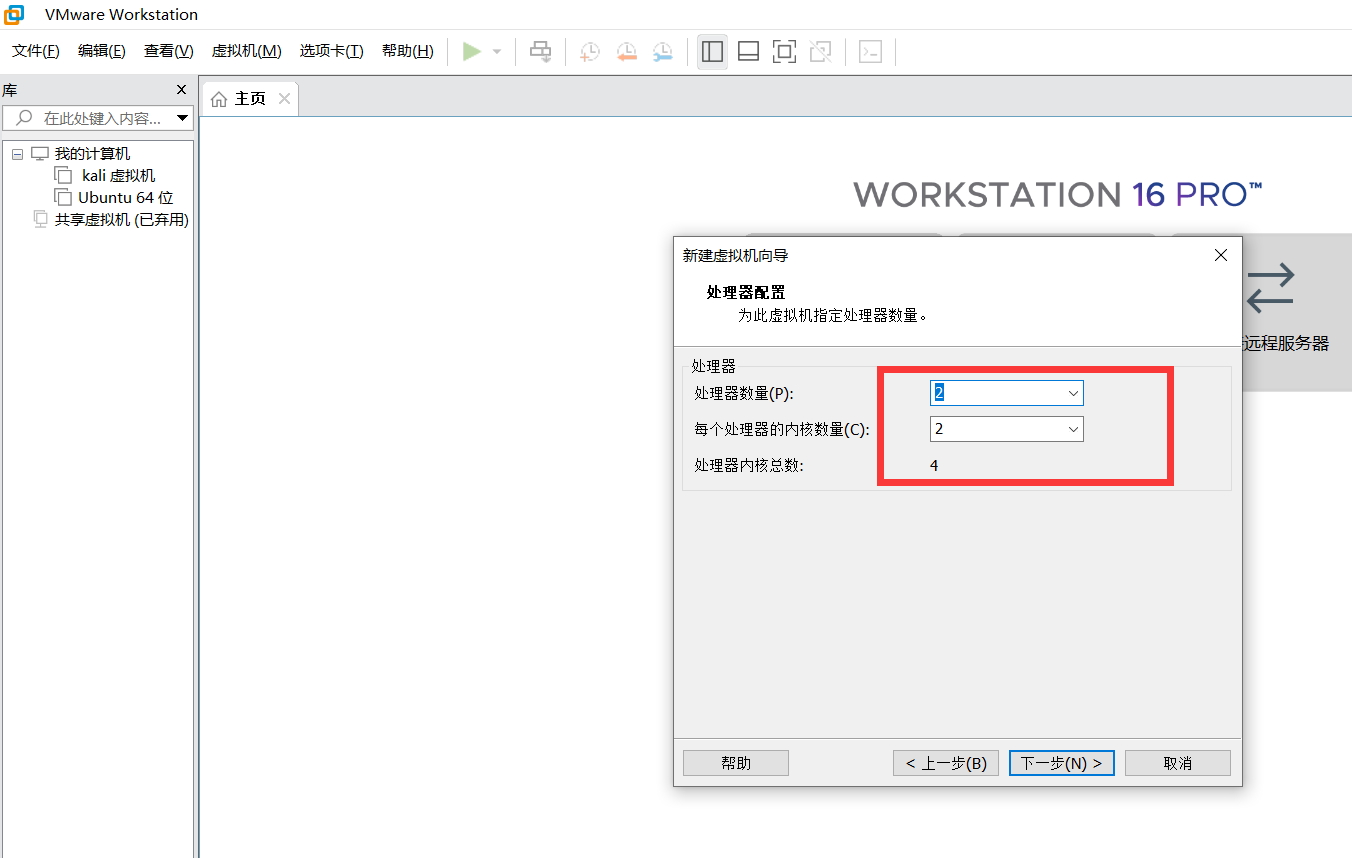This screenshot has height=858, width=1352.
Task: Expand the library search filter arrow
Action: point(182,118)
